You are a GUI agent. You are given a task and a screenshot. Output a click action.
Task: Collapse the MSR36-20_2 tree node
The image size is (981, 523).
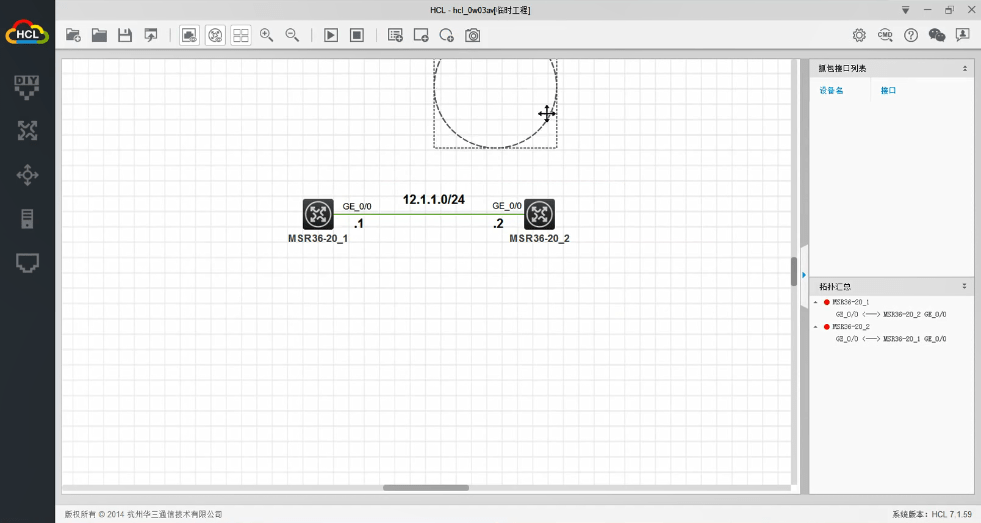click(x=815, y=327)
